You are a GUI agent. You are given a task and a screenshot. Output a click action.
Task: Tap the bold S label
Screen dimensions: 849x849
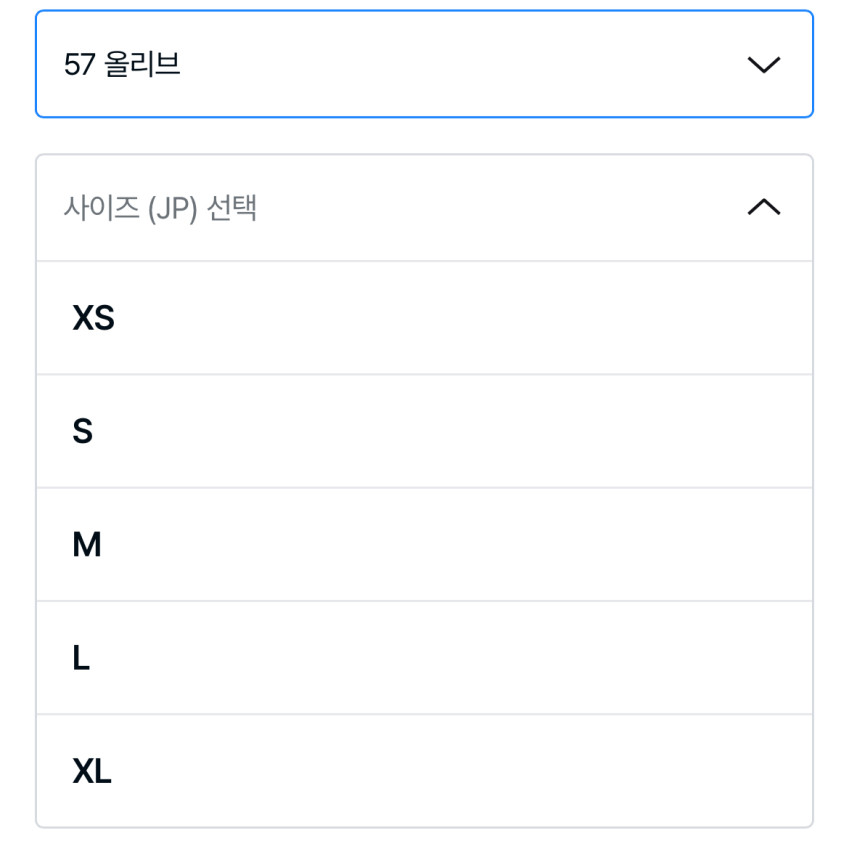[x=82, y=431]
